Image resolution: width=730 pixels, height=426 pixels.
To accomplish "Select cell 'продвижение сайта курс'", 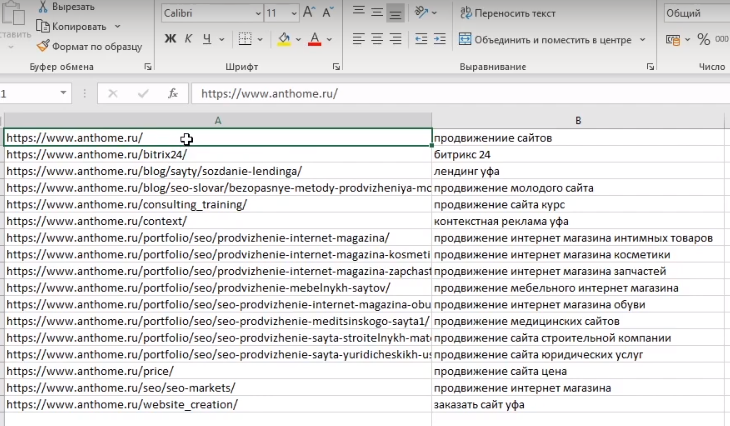I will [x=578, y=204].
